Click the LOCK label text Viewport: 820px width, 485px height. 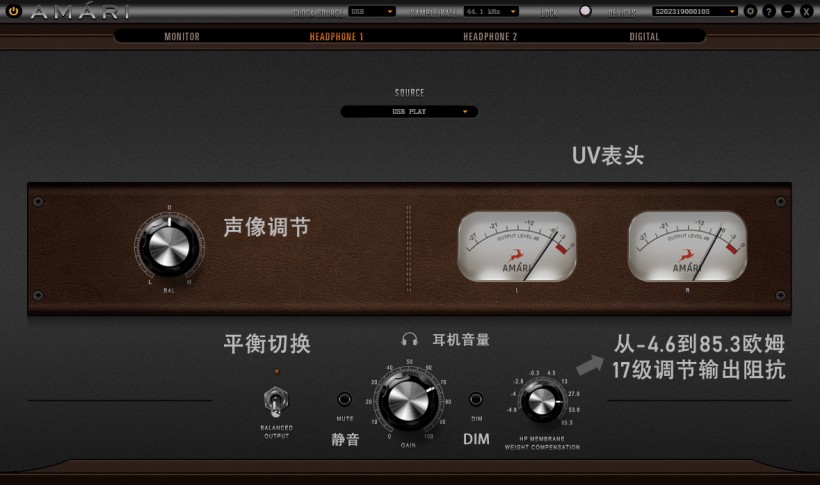(550, 13)
